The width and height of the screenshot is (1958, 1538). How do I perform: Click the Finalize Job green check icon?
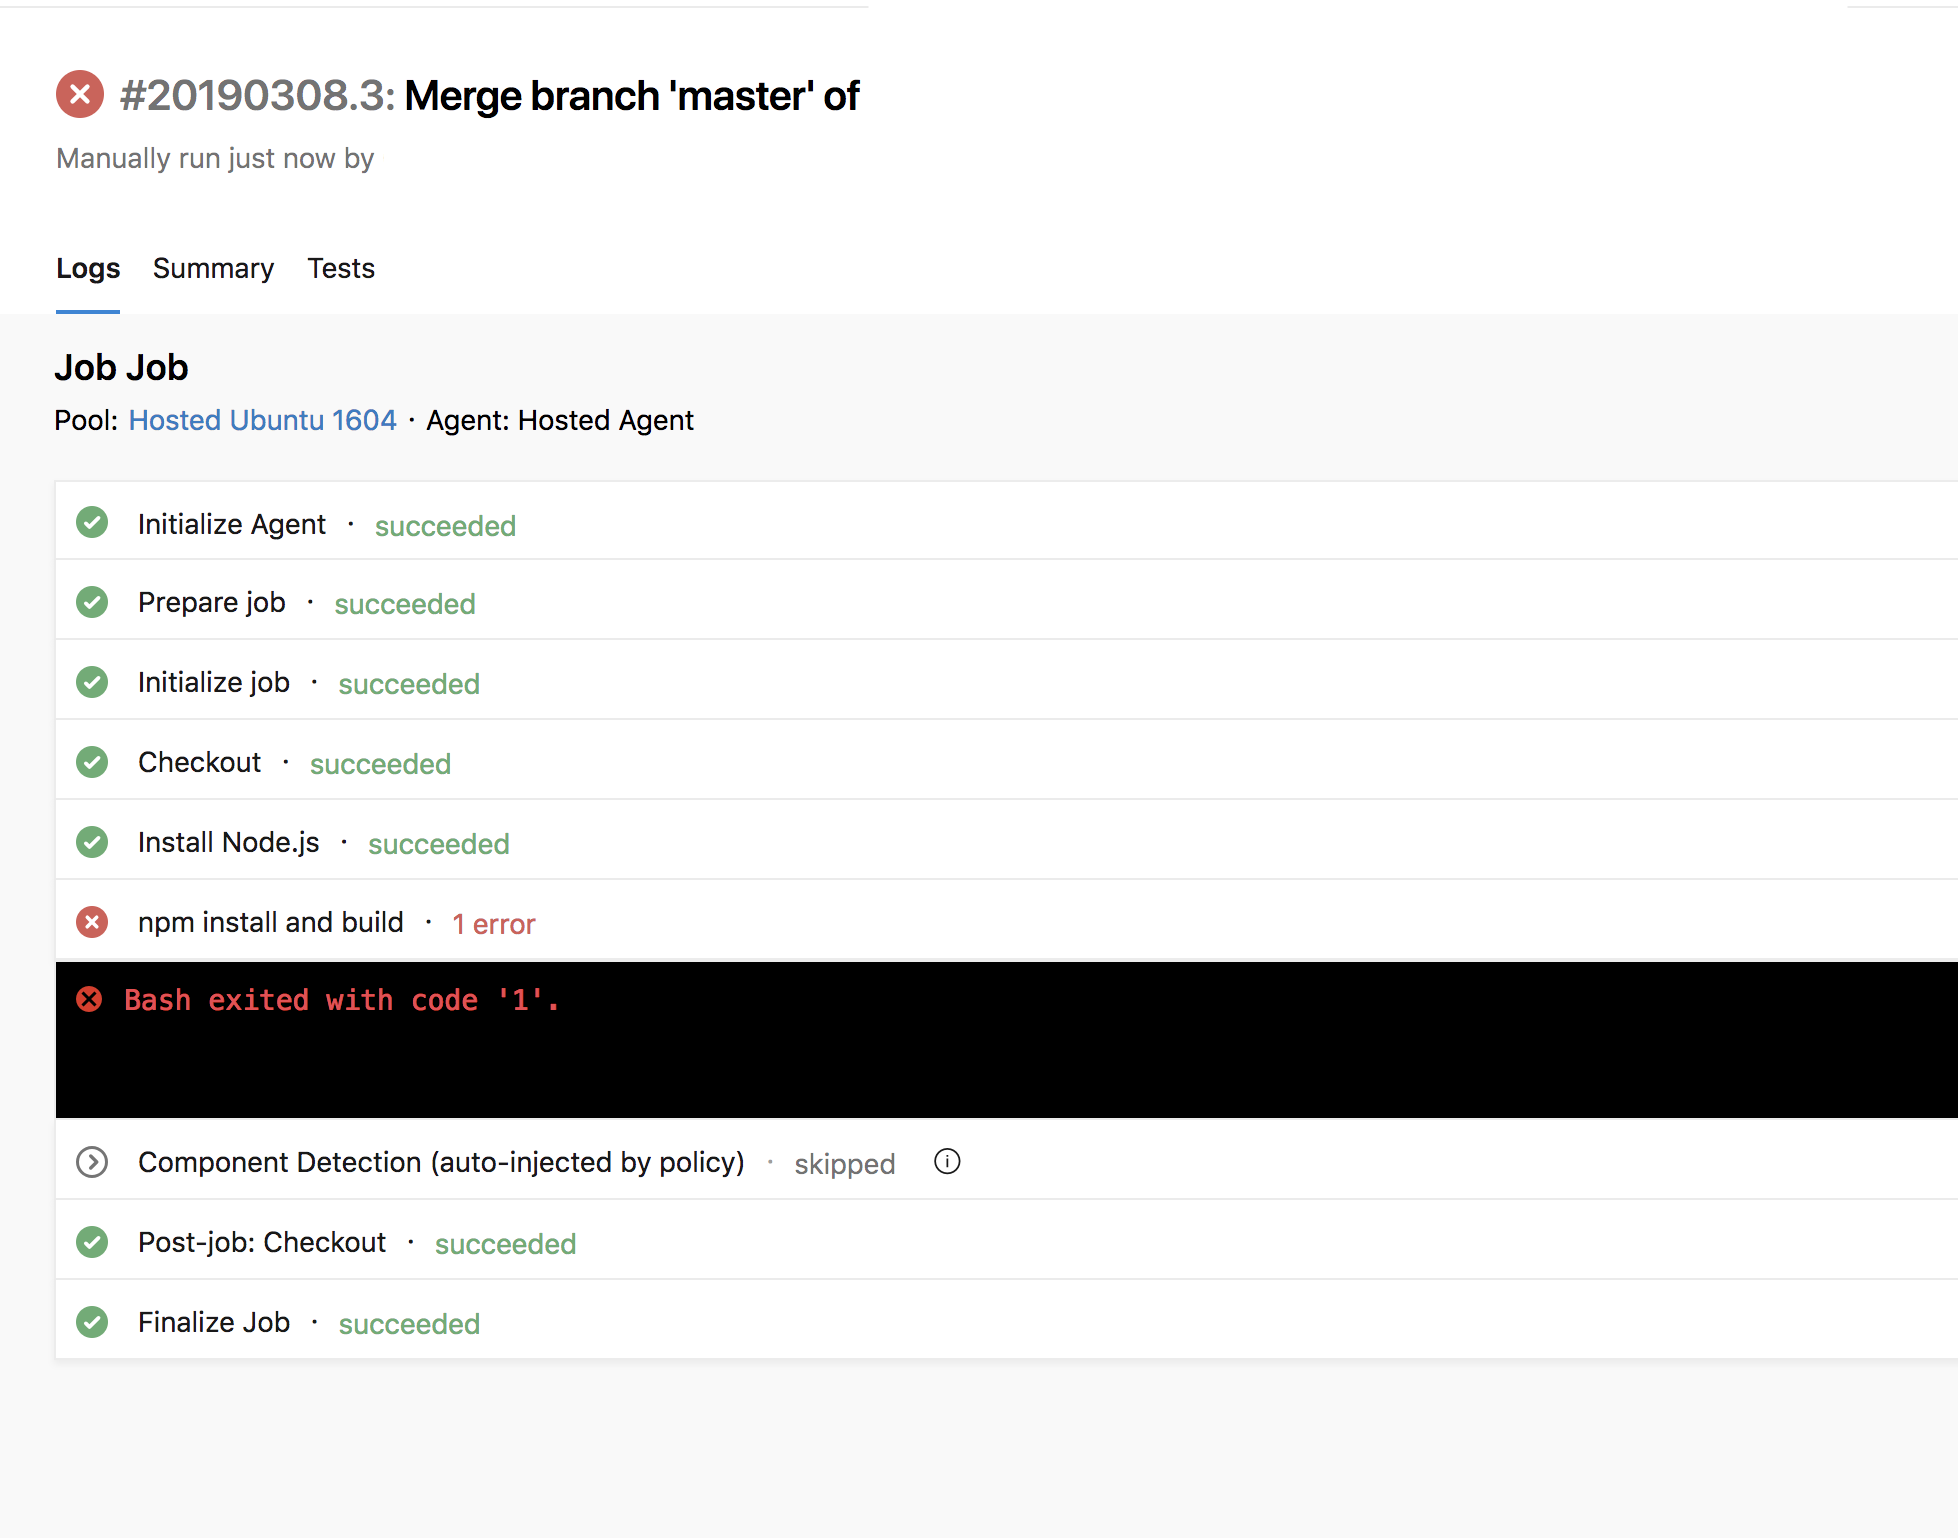[x=92, y=1322]
